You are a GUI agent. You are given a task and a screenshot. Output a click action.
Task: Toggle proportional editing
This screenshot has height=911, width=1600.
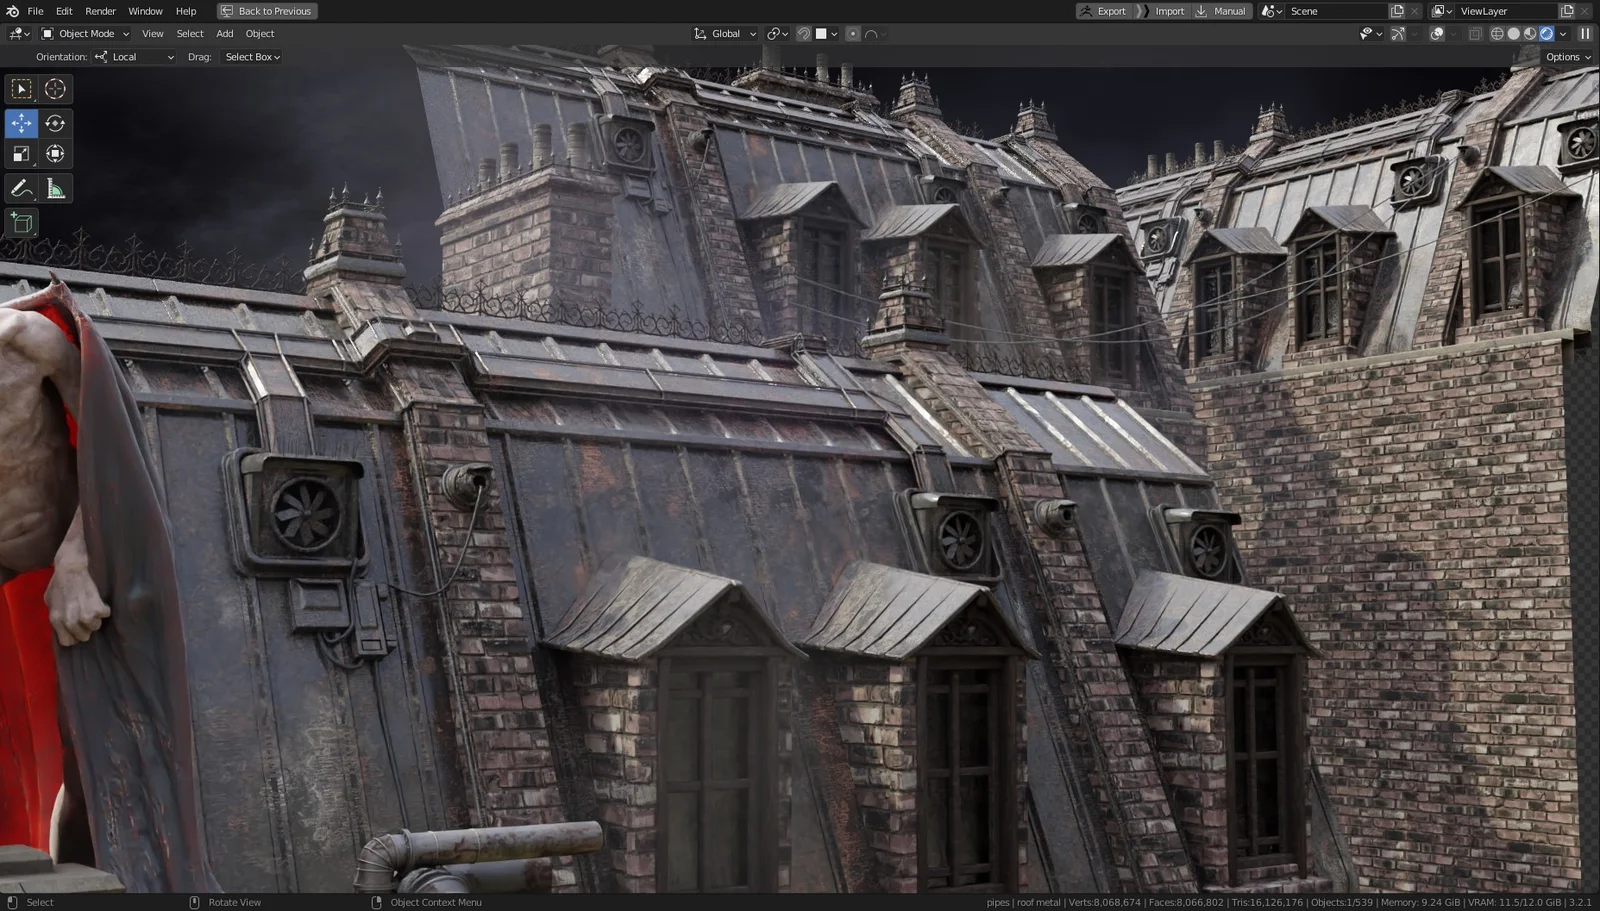[851, 33]
